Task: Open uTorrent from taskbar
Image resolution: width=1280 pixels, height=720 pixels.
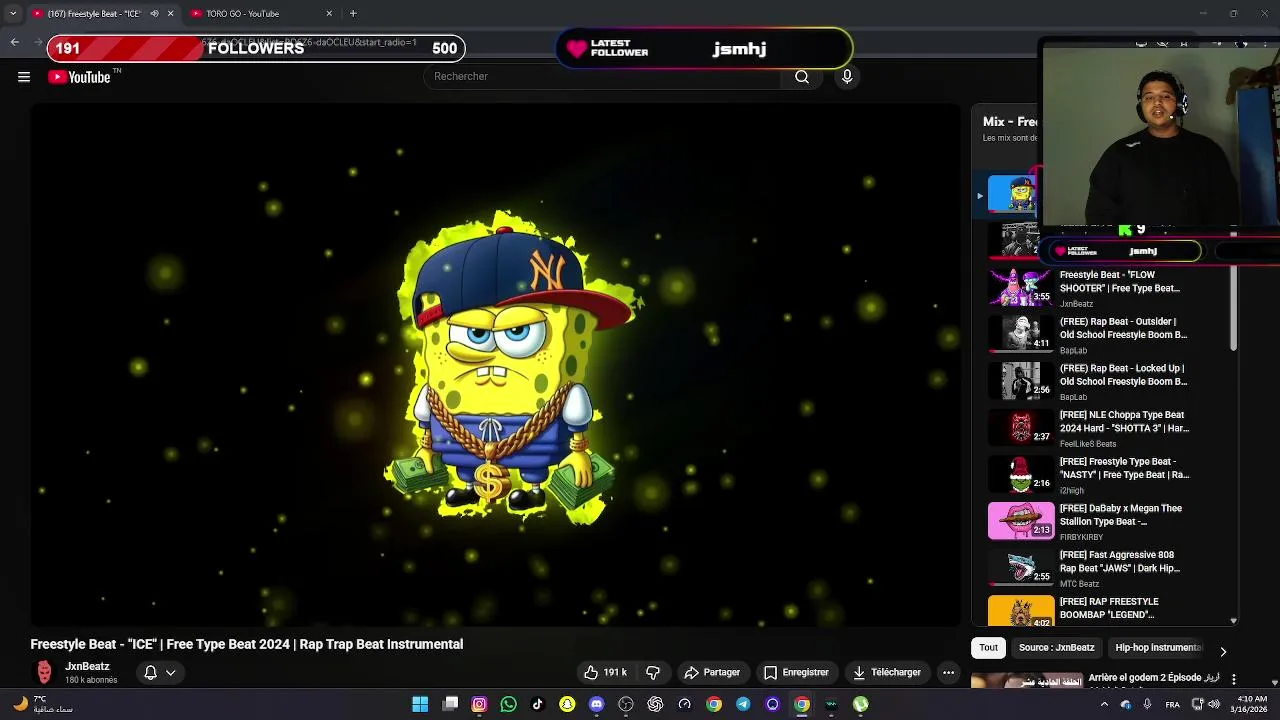Action: (860, 704)
